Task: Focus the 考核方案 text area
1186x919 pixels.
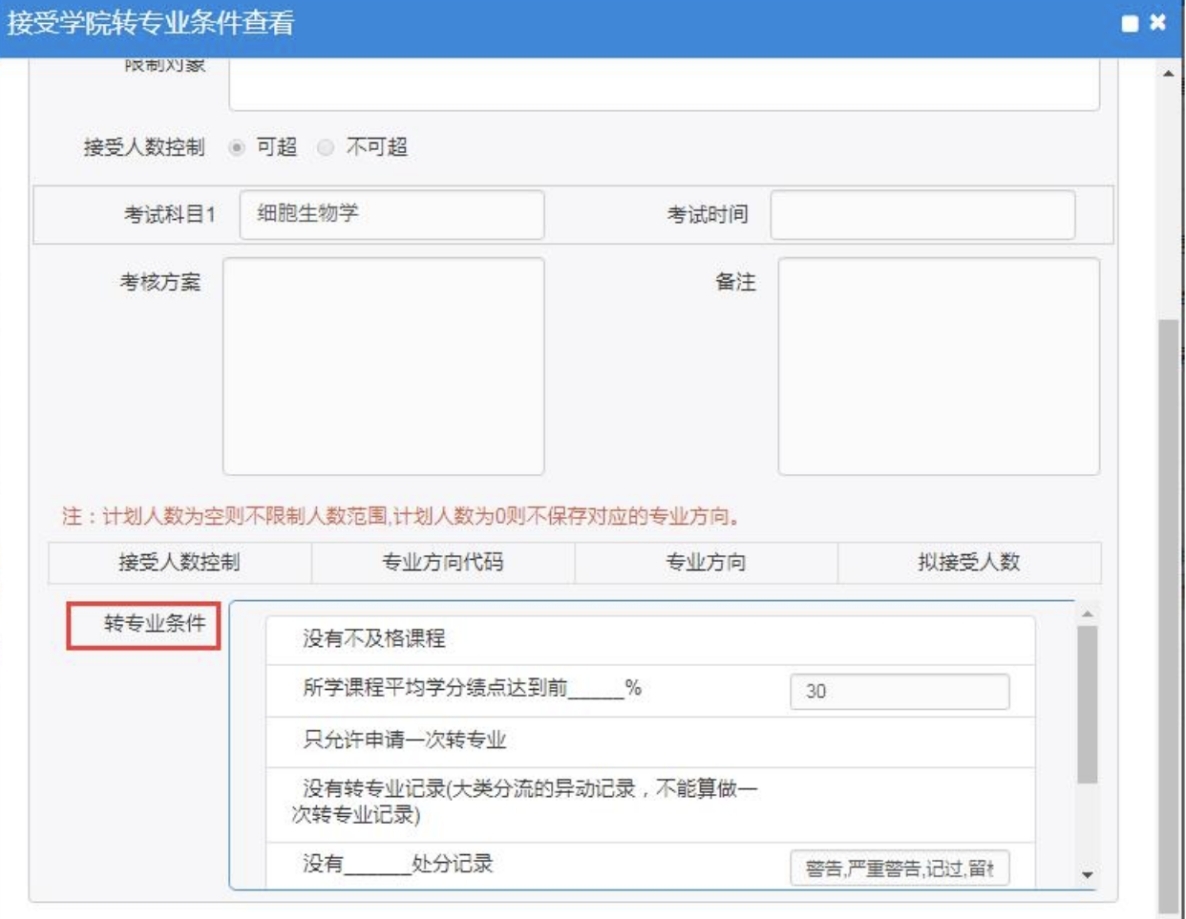Action: point(383,366)
